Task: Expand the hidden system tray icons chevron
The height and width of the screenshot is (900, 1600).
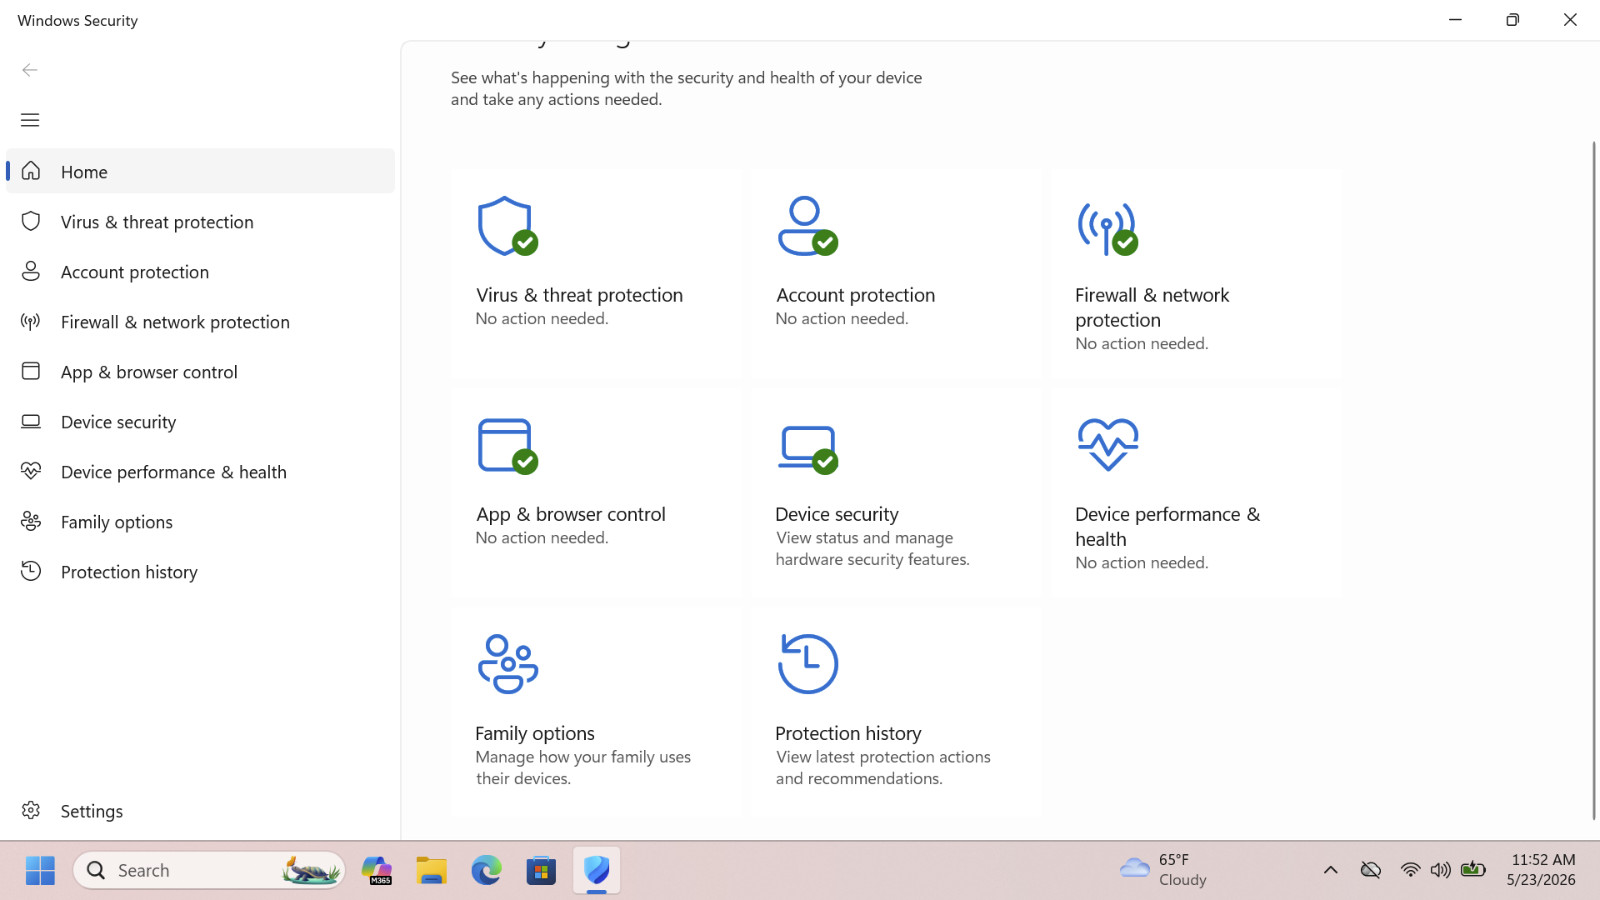Action: [x=1331, y=870]
